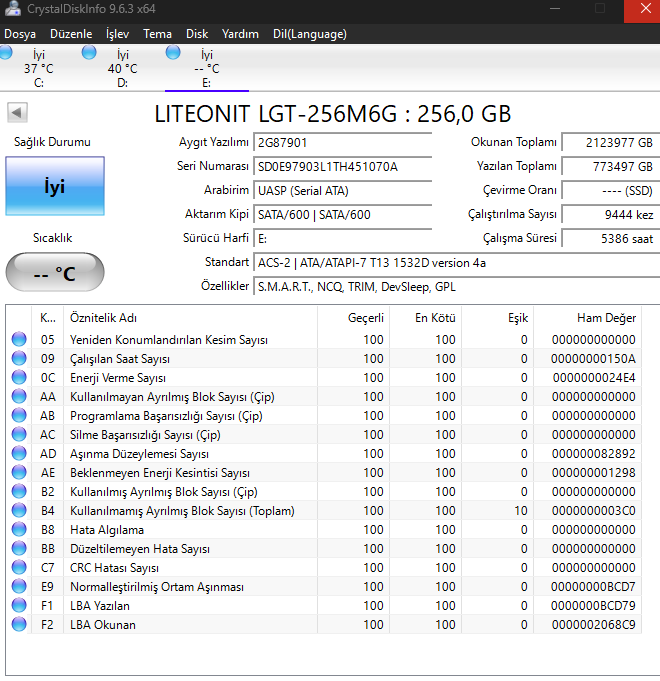This screenshot has height=681, width=660.
Task: Click status orb for attribute C7
Action: [x=19, y=567]
